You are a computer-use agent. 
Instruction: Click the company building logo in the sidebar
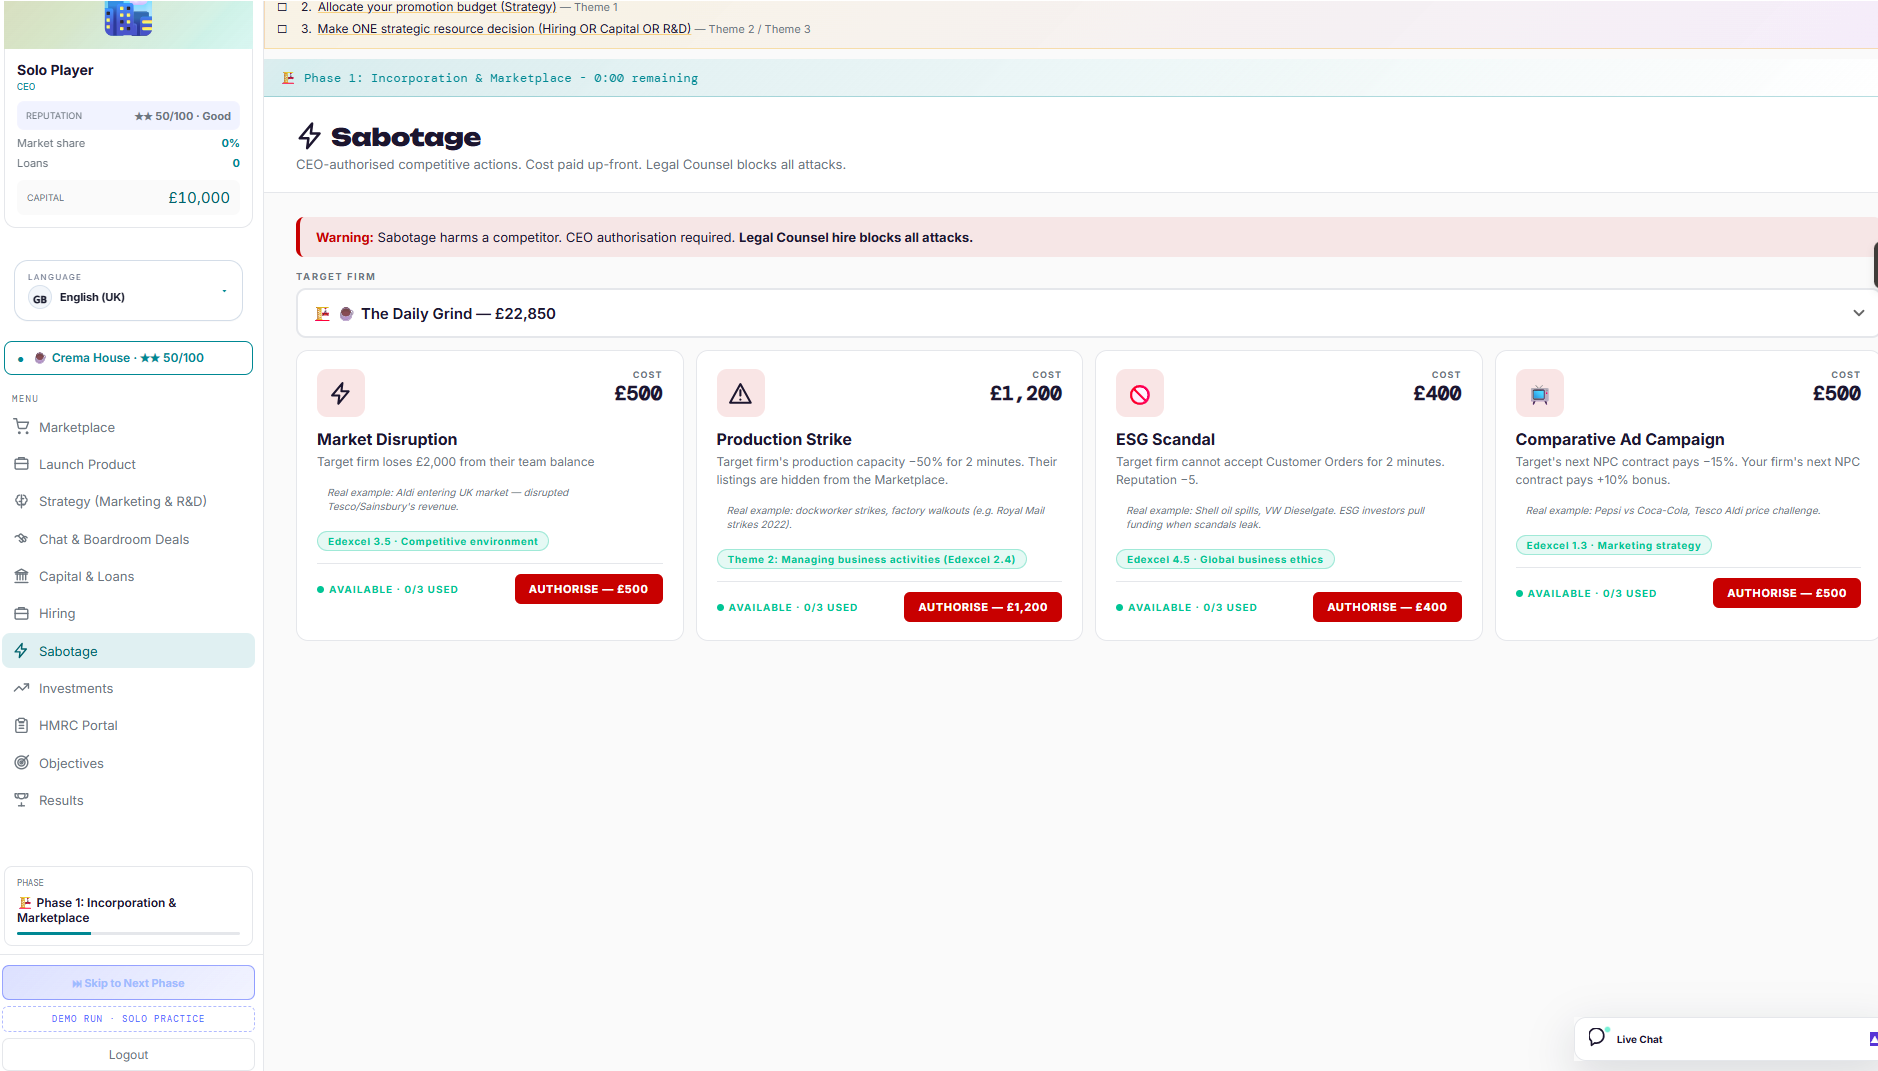128,18
